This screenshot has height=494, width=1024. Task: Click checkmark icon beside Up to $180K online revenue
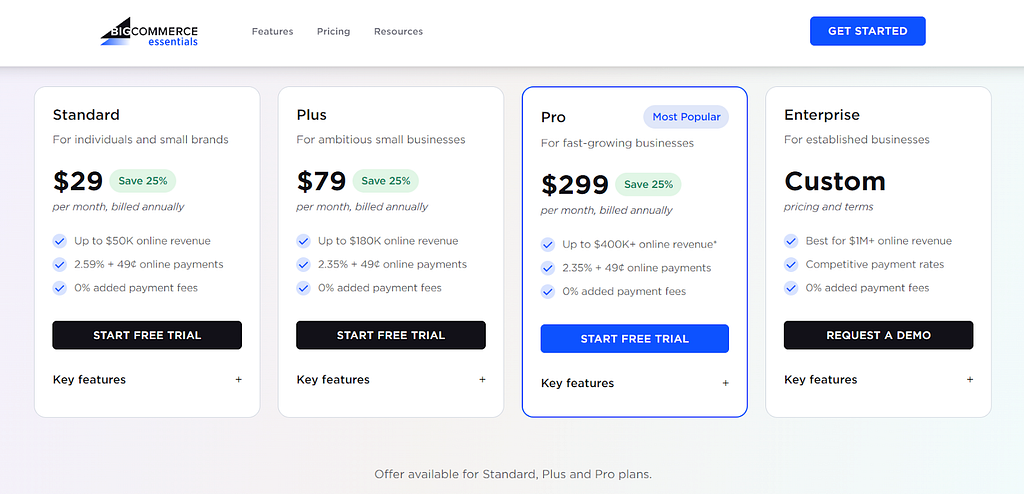point(303,241)
